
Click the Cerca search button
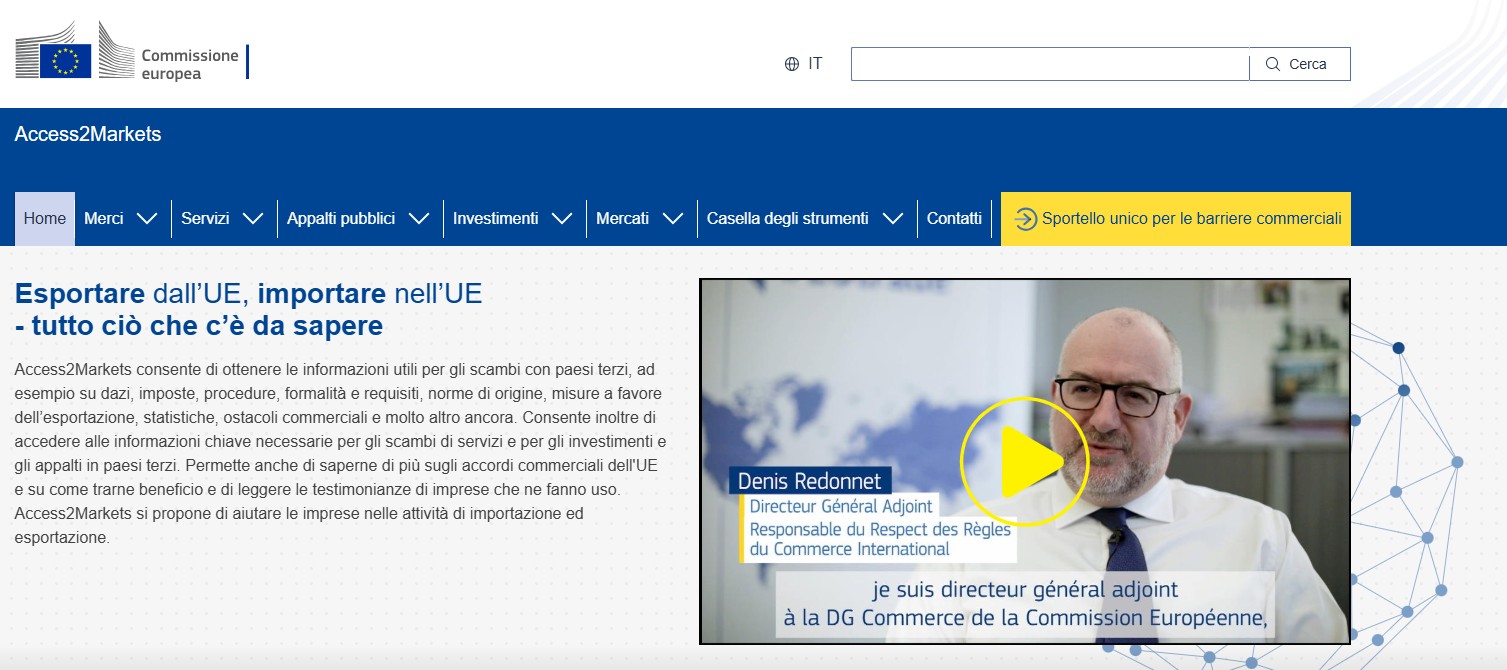(1300, 64)
